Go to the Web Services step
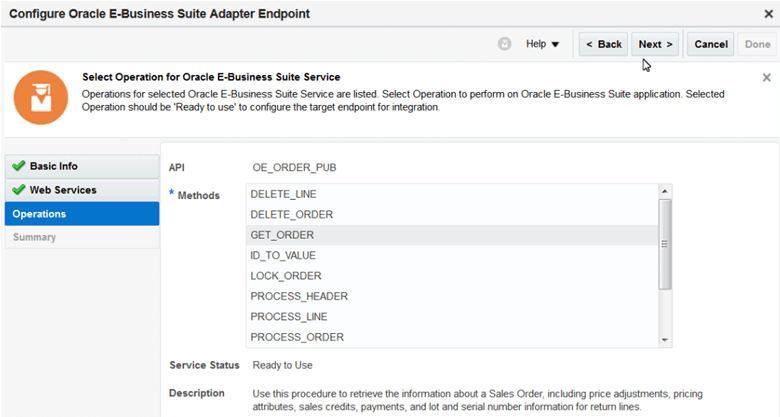This screenshot has height=417, width=780. [x=82, y=190]
